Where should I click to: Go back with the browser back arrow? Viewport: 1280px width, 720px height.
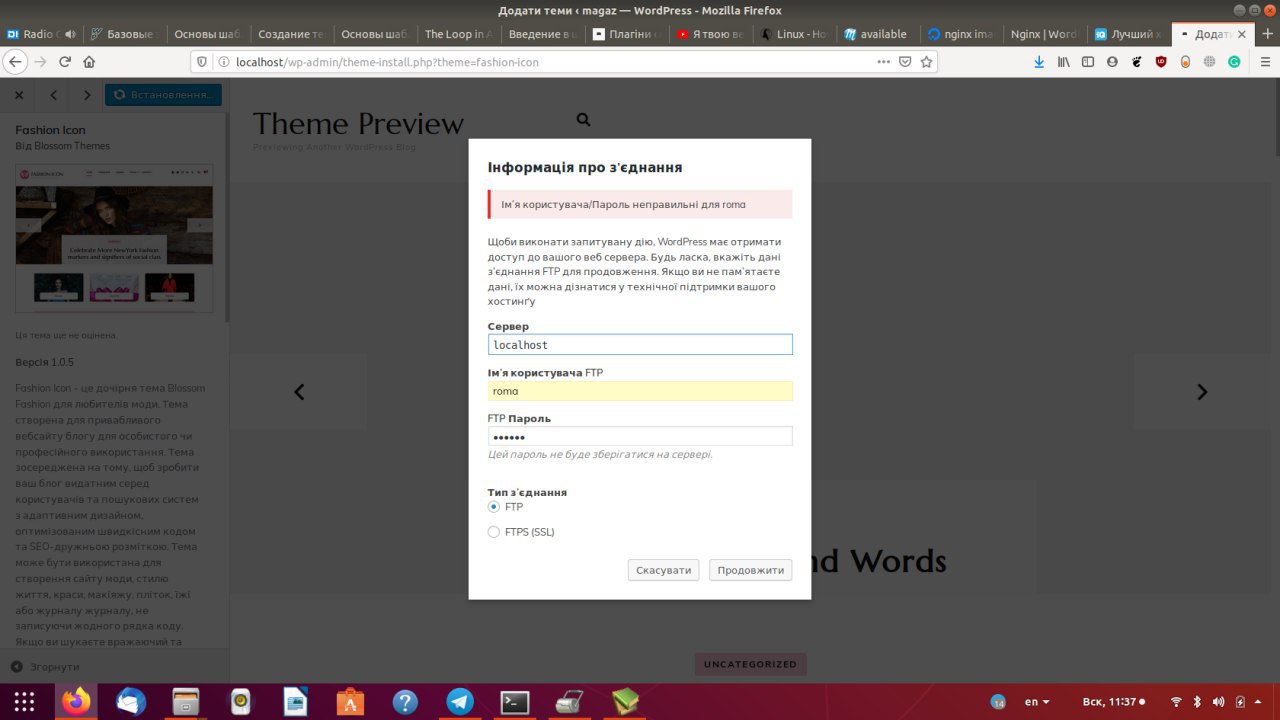15,61
